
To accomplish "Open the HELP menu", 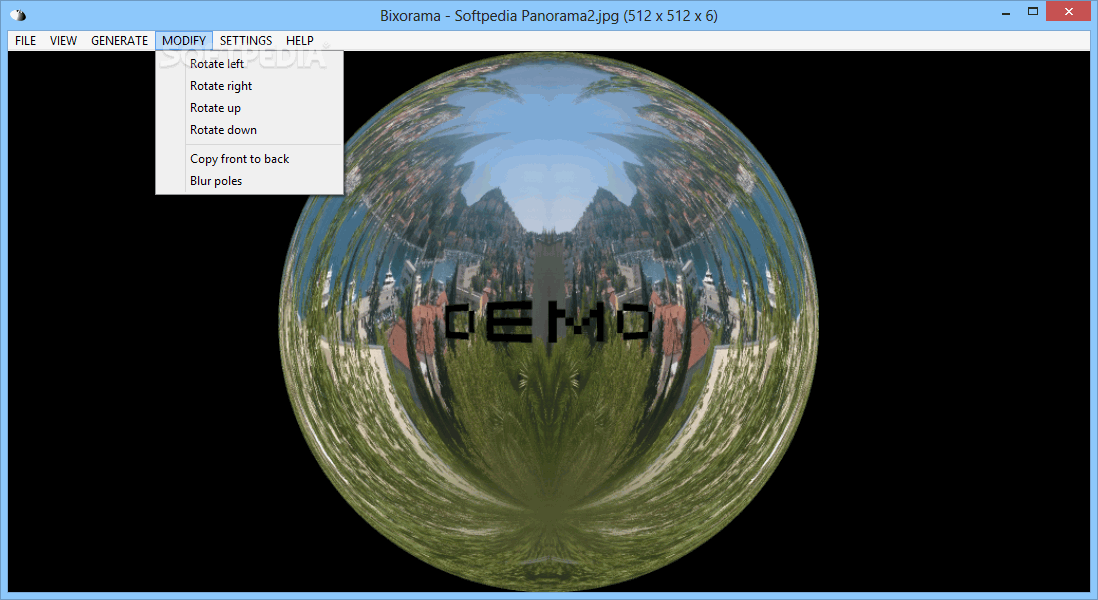I will point(300,41).
